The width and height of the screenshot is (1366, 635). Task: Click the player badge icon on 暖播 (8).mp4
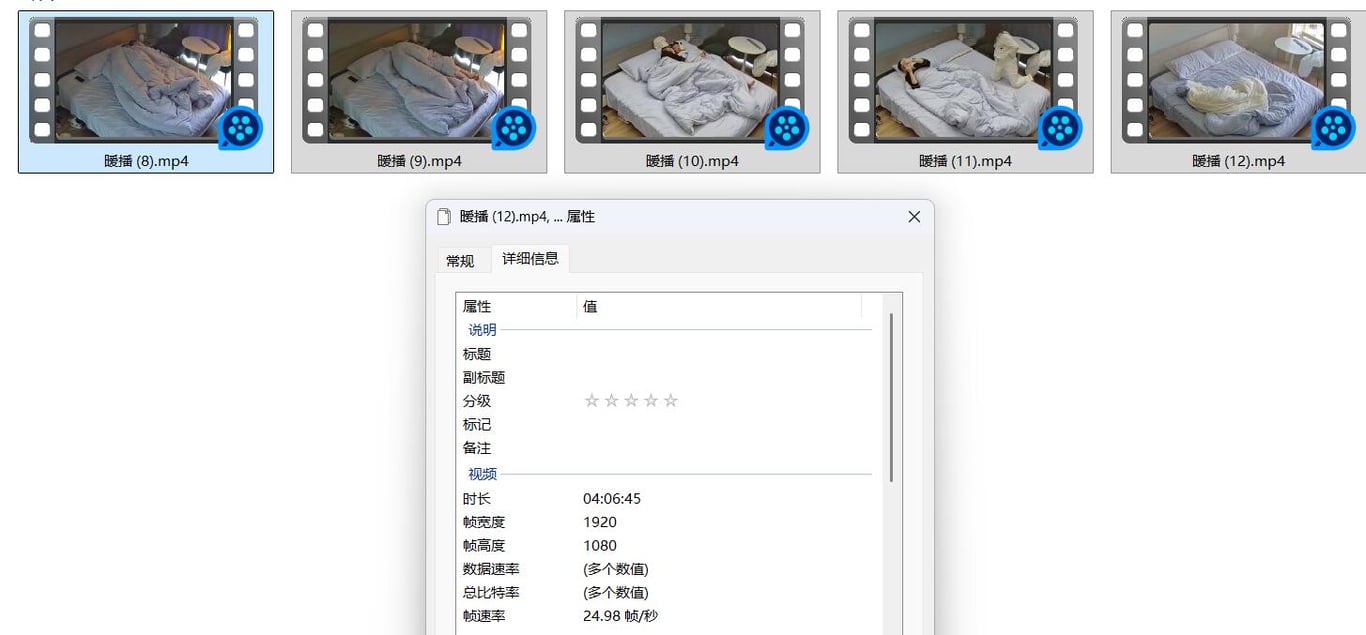point(240,128)
